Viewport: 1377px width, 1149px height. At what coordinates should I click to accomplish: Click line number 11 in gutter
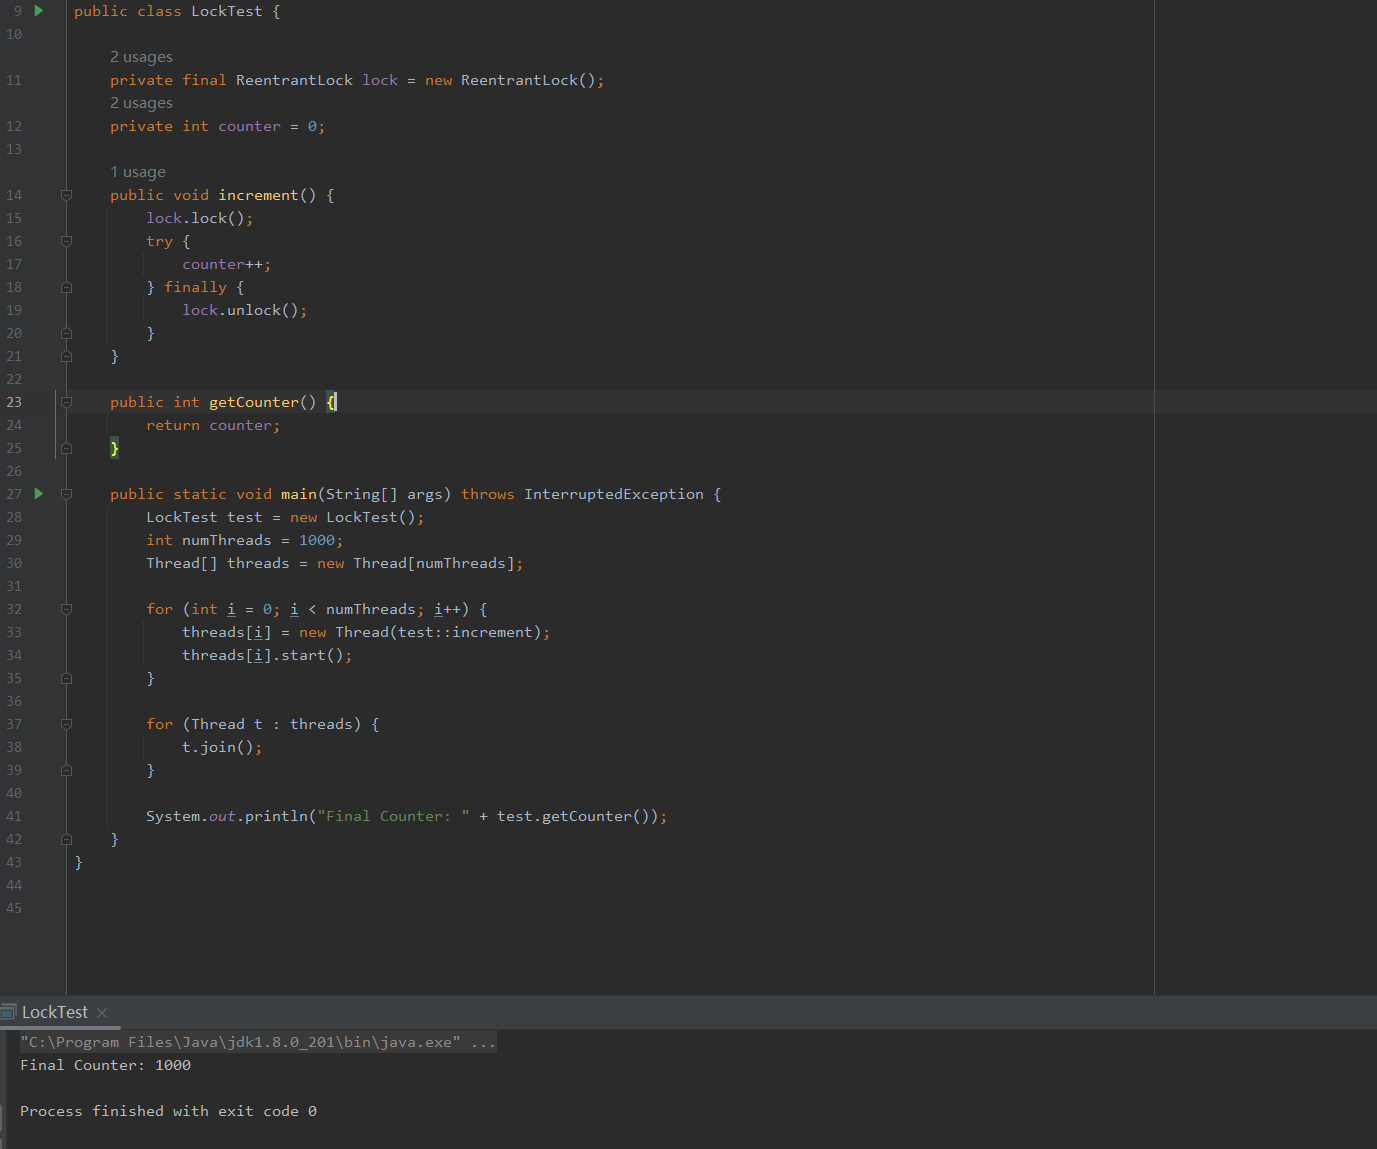coord(14,80)
